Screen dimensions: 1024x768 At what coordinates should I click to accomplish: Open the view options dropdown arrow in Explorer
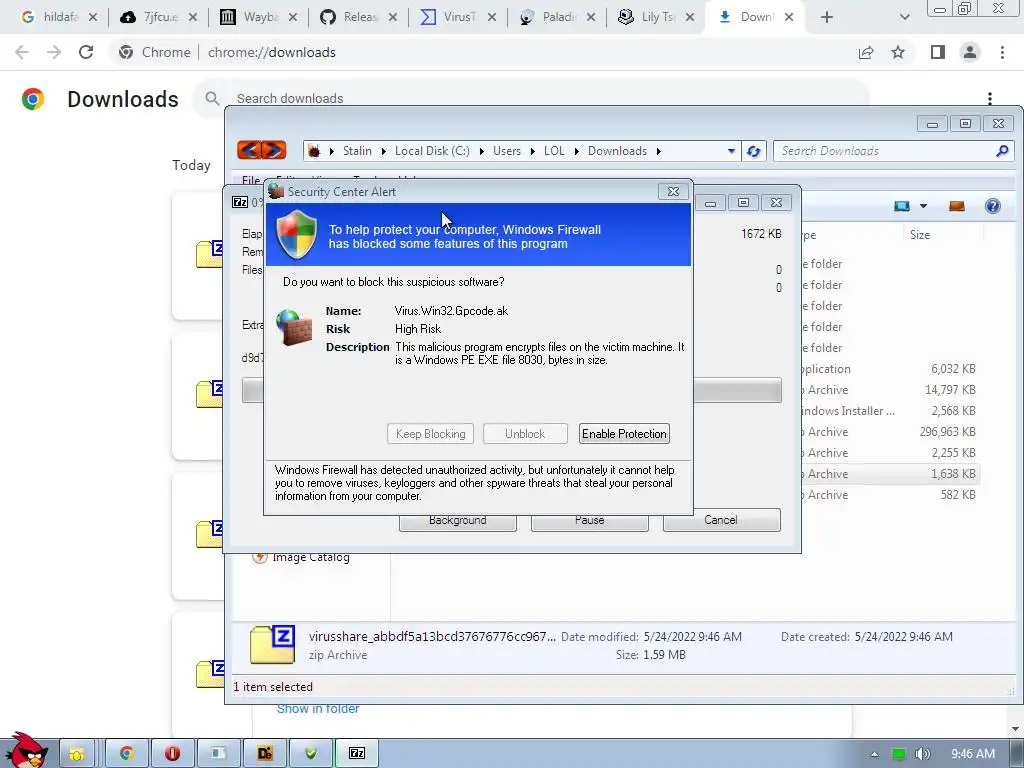[x=923, y=206]
